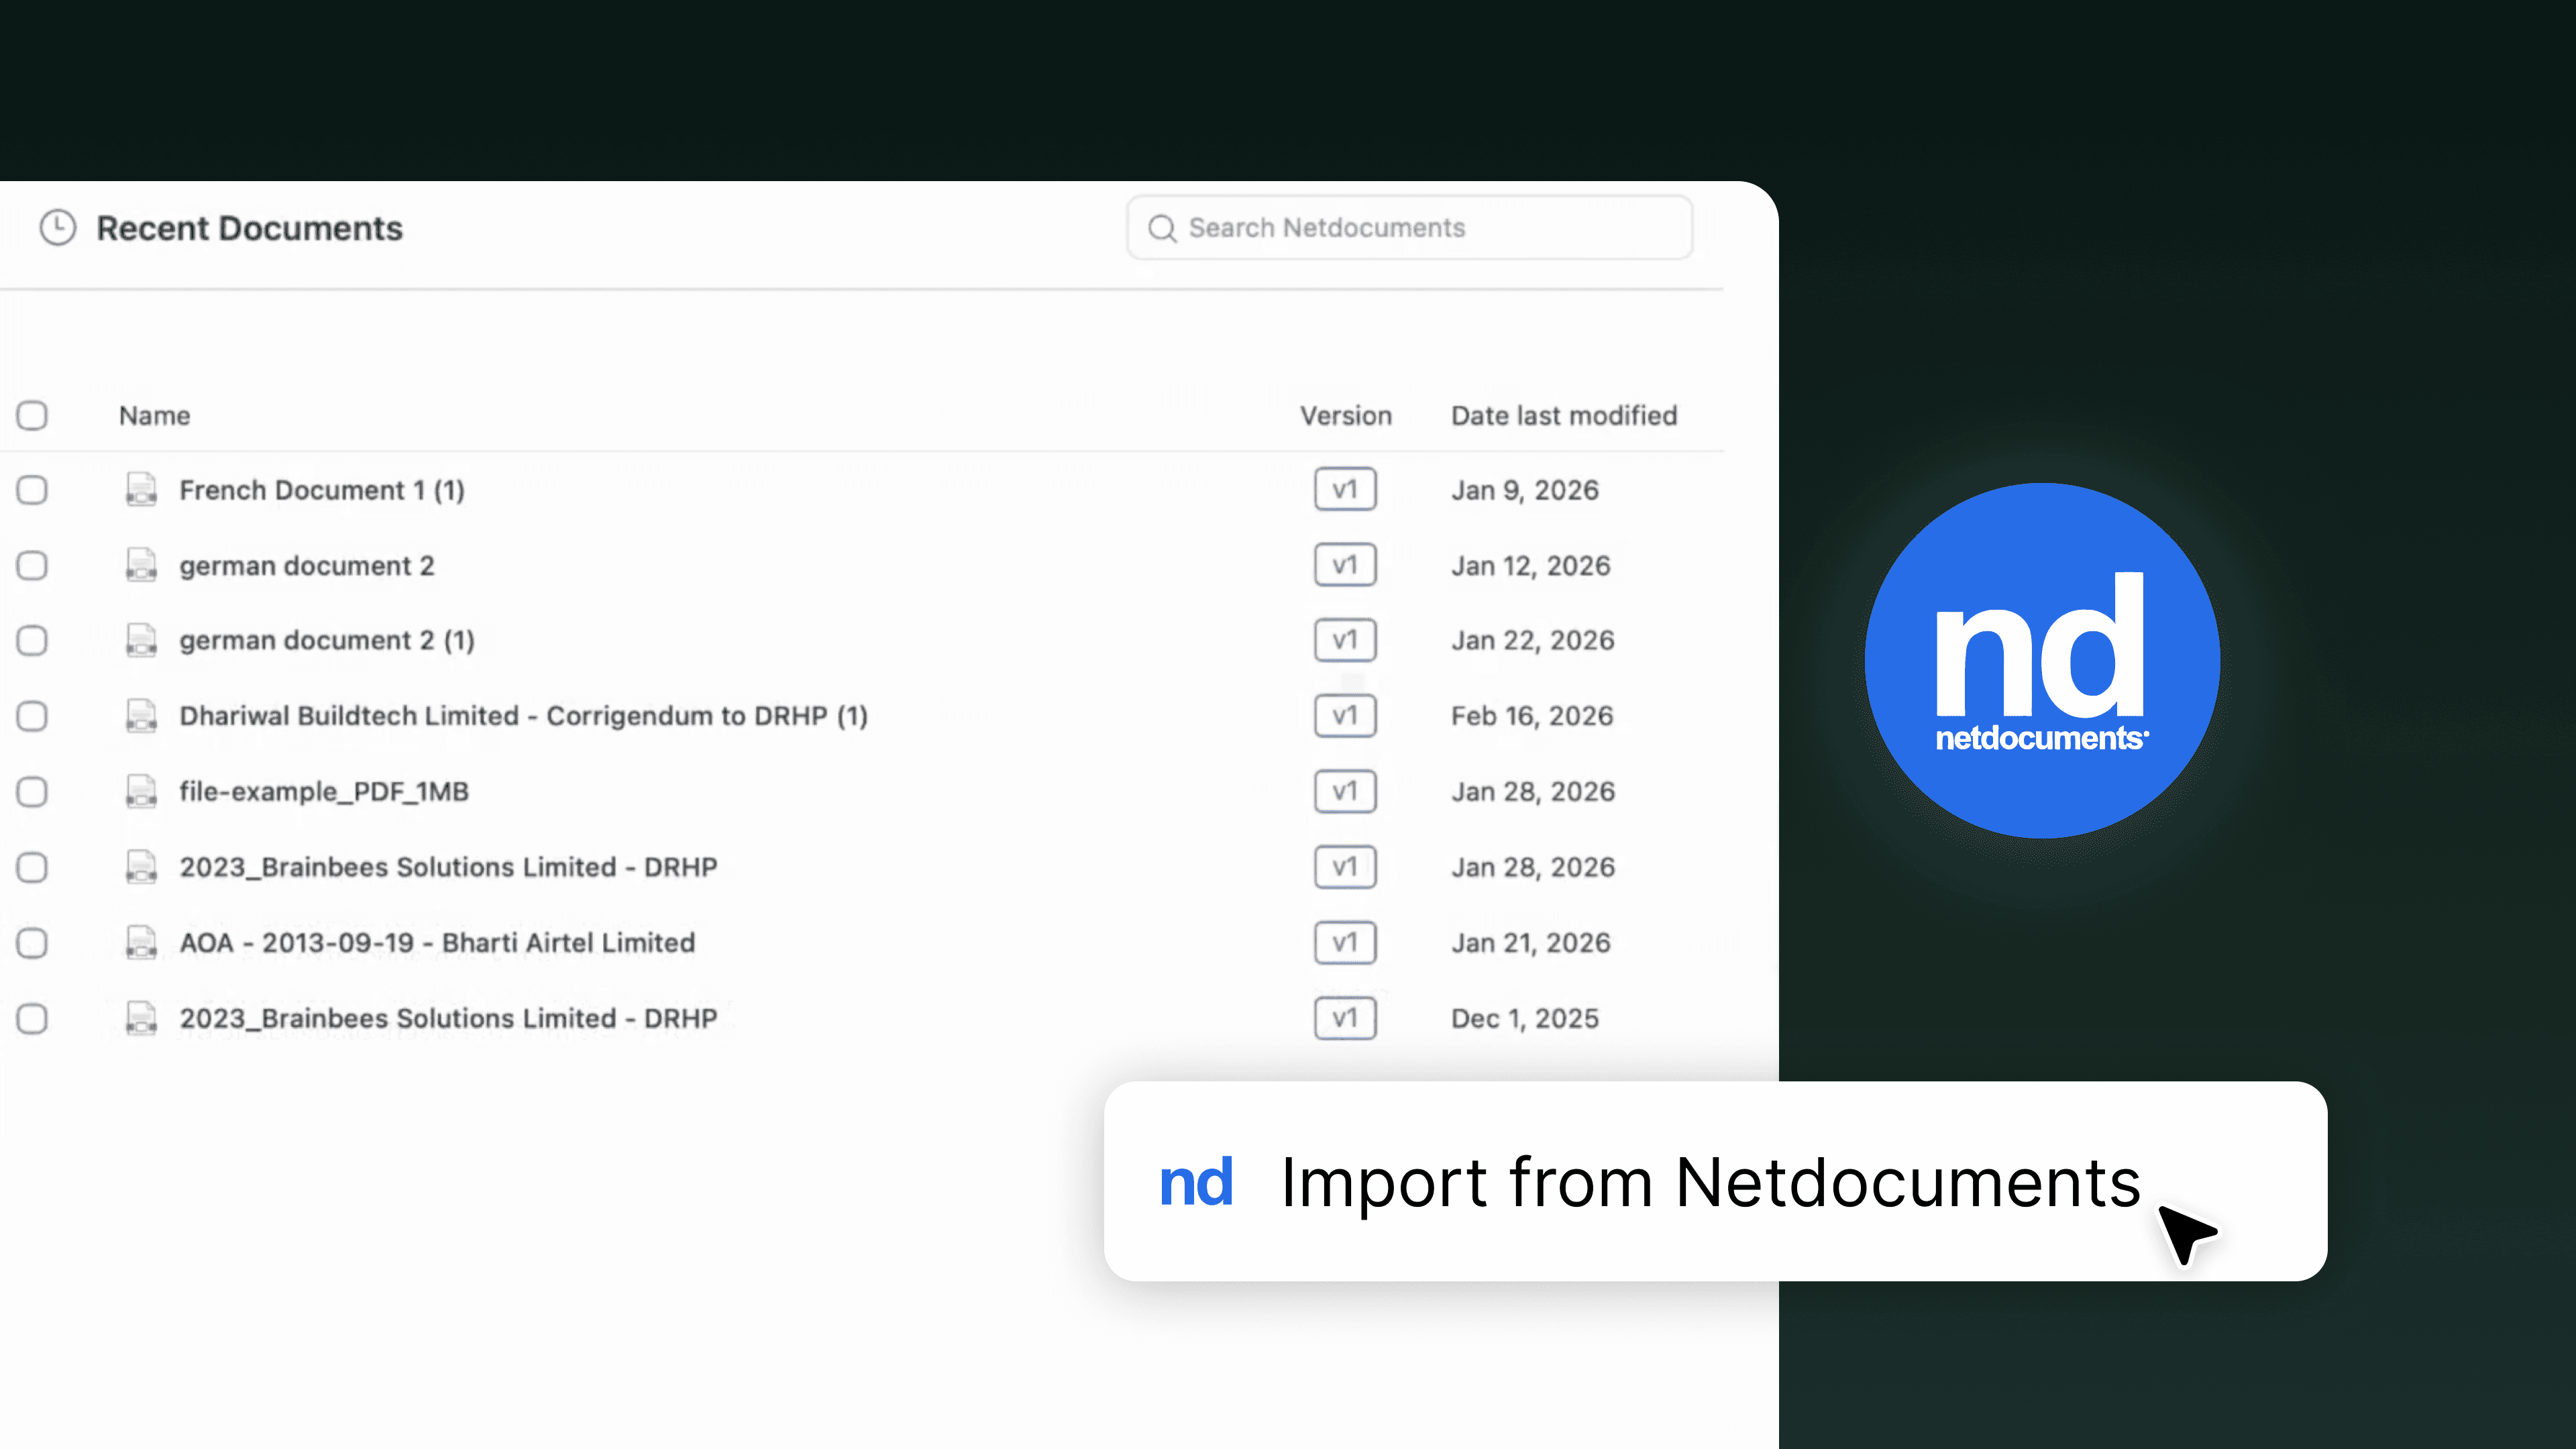Image resolution: width=2576 pixels, height=1449 pixels.
Task: Click the AOA Bharti Airtel file icon
Action: click(x=141, y=942)
